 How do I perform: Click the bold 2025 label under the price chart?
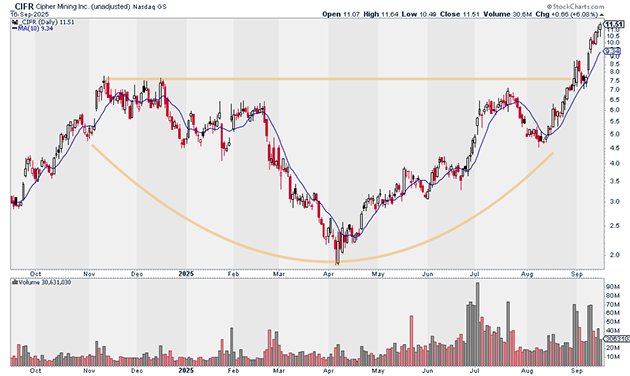[x=186, y=274]
